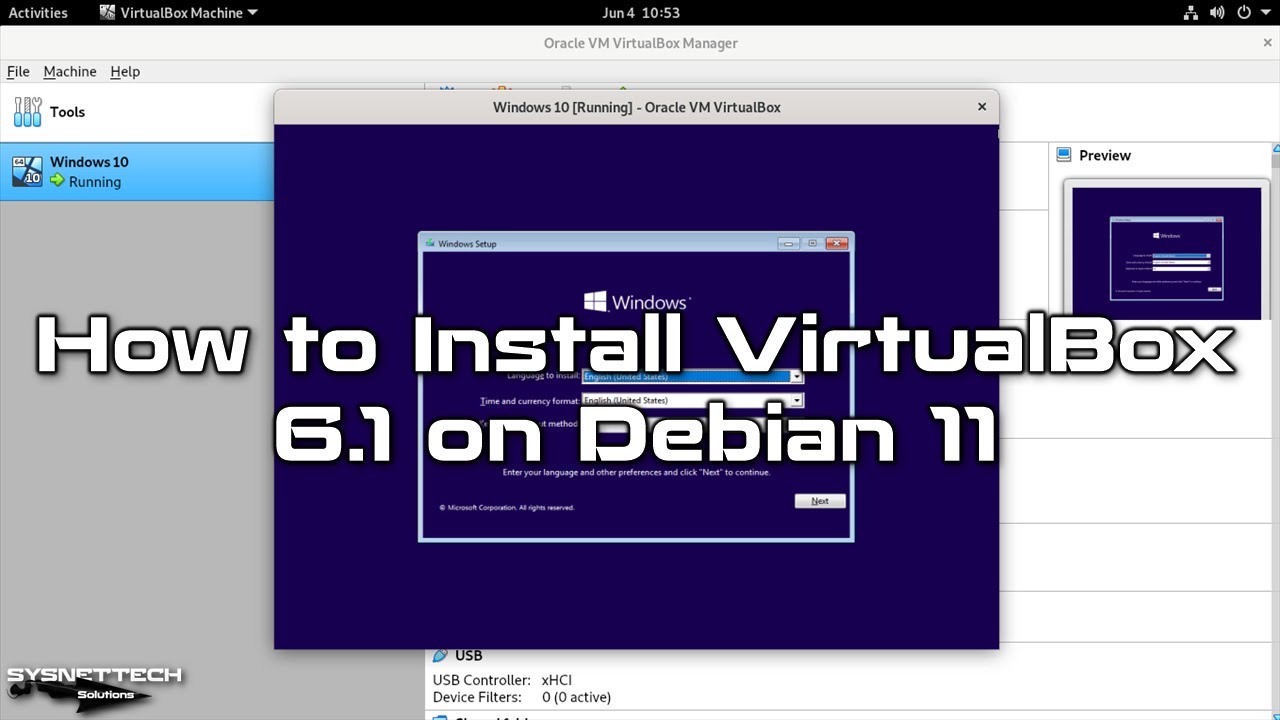Maximize the Windows Setup dialog

tap(813, 243)
